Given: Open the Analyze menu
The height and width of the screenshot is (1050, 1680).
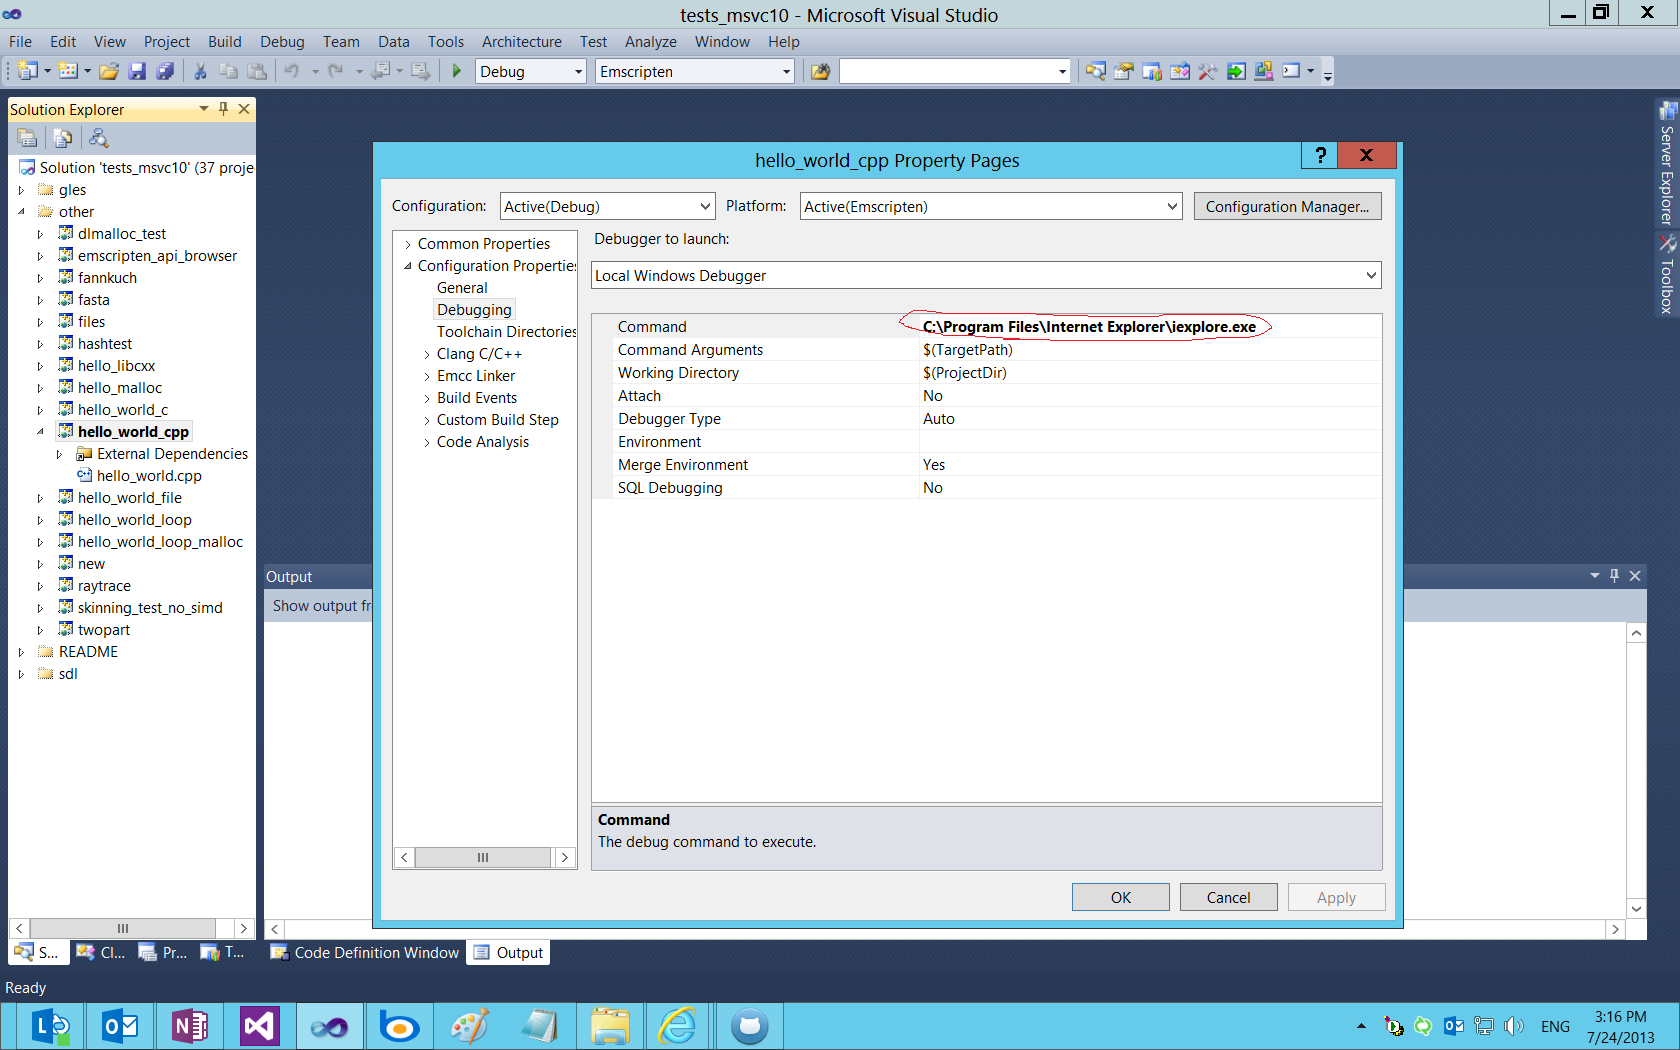Looking at the screenshot, I should coord(650,42).
